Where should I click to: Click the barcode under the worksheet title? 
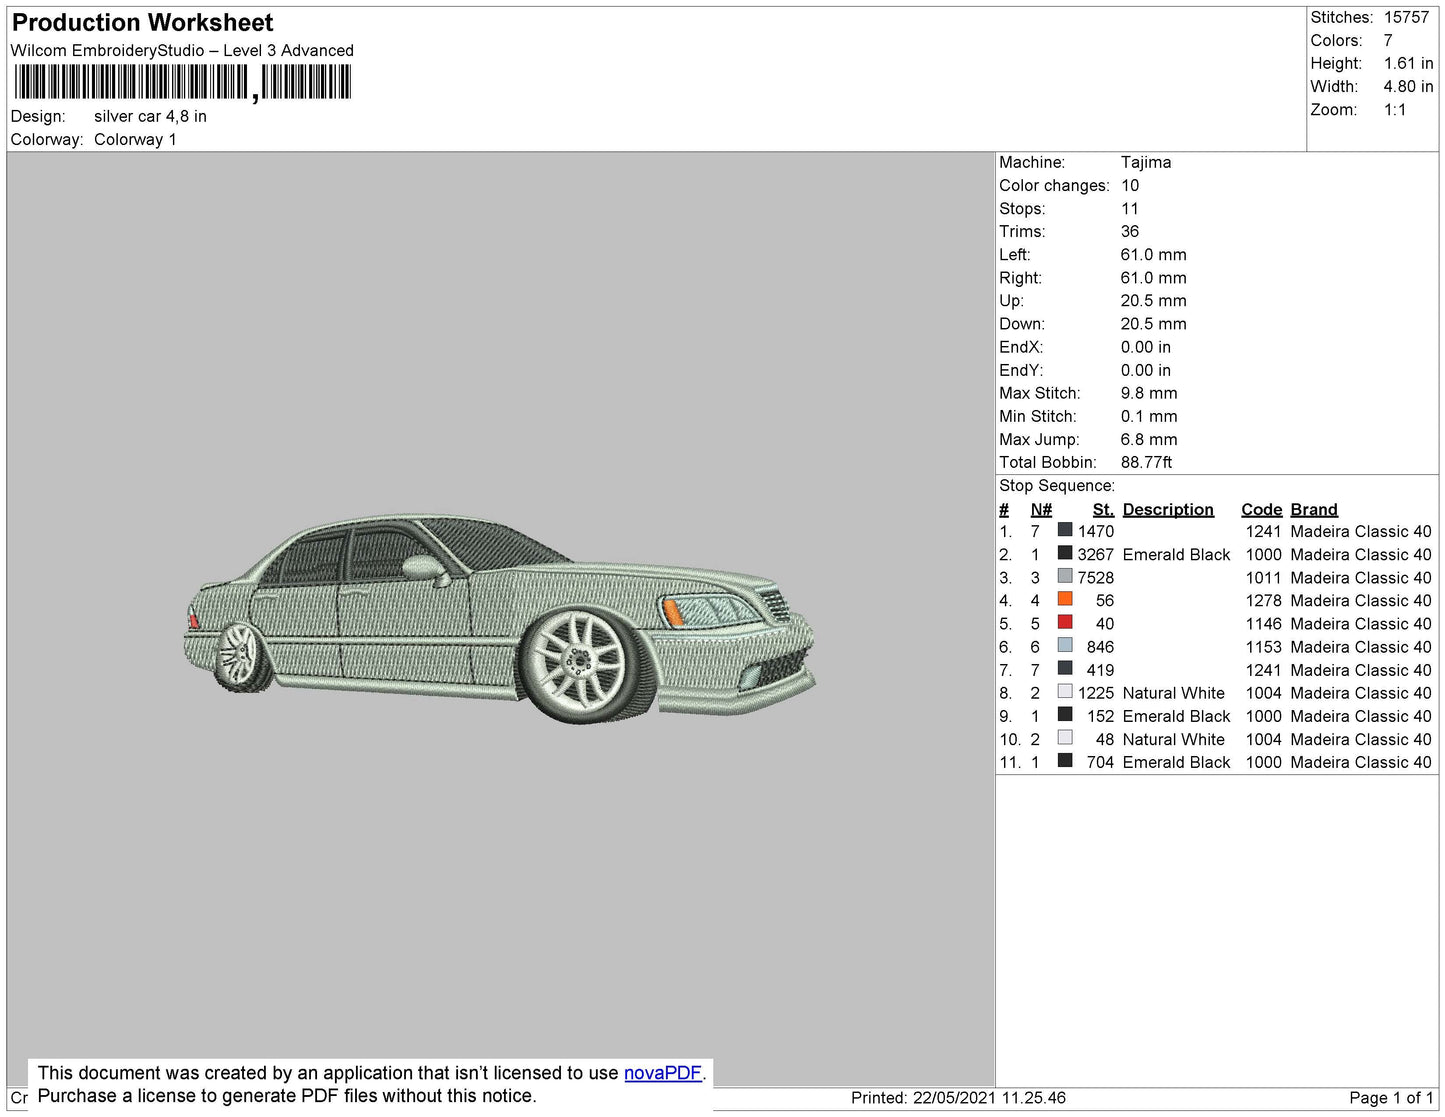click(183, 83)
